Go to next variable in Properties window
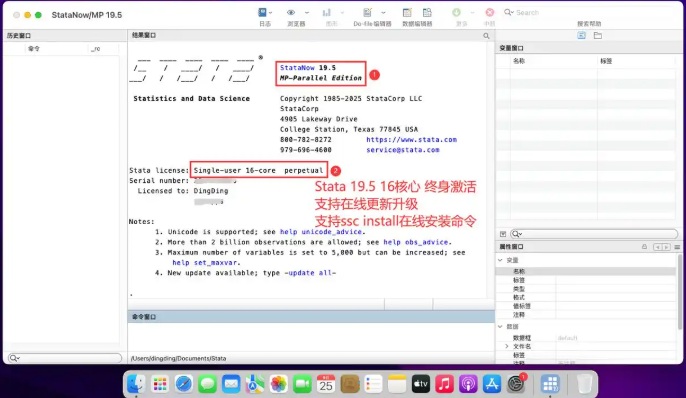 [666, 247]
